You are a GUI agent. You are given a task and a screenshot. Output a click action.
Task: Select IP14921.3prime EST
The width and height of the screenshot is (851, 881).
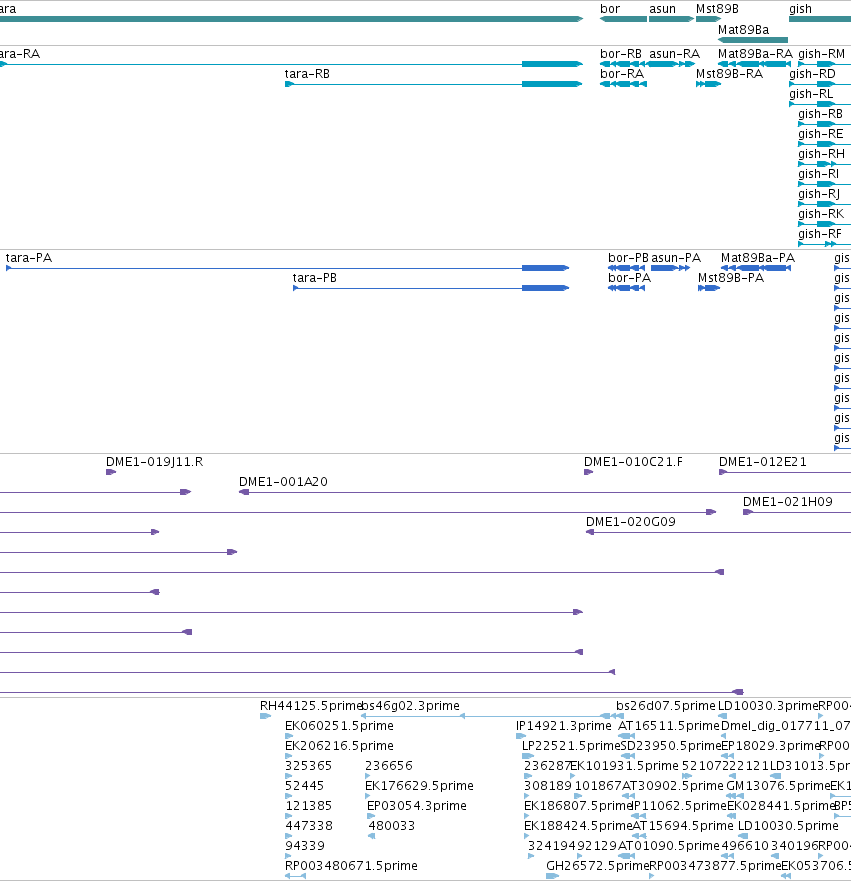tap(521, 735)
